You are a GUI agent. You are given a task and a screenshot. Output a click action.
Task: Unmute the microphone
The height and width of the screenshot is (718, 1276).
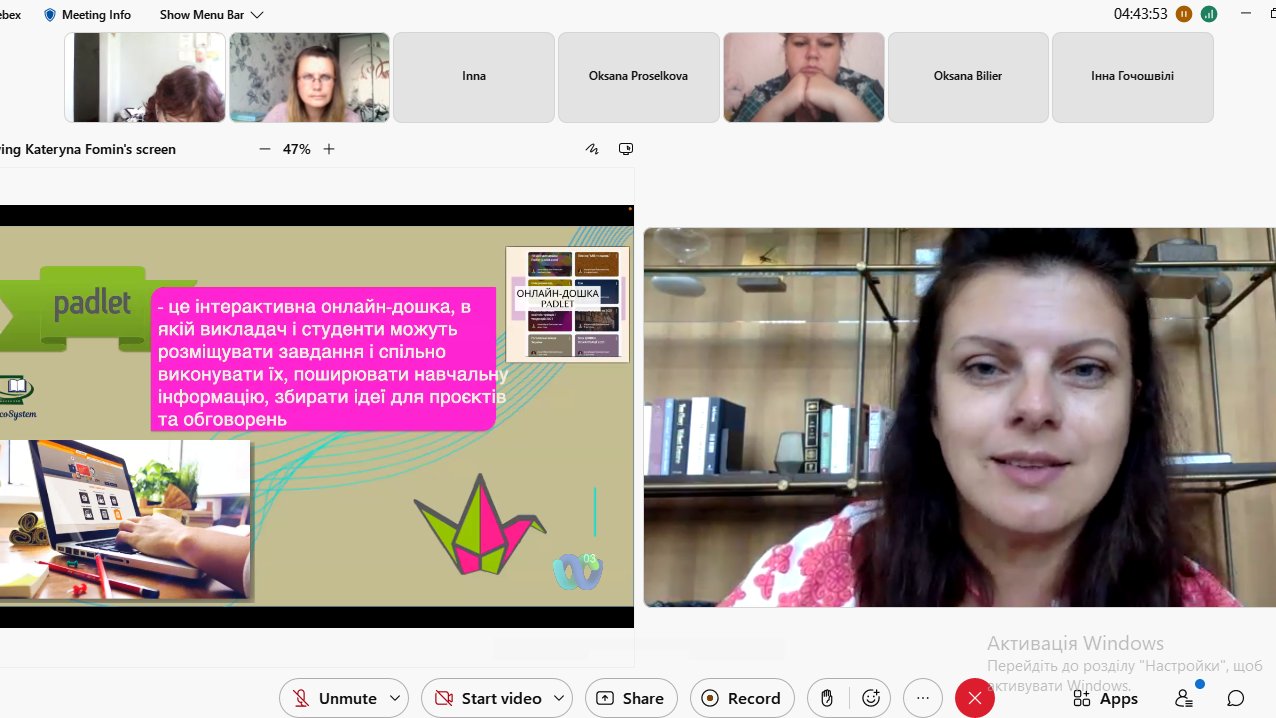pos(335,698)
